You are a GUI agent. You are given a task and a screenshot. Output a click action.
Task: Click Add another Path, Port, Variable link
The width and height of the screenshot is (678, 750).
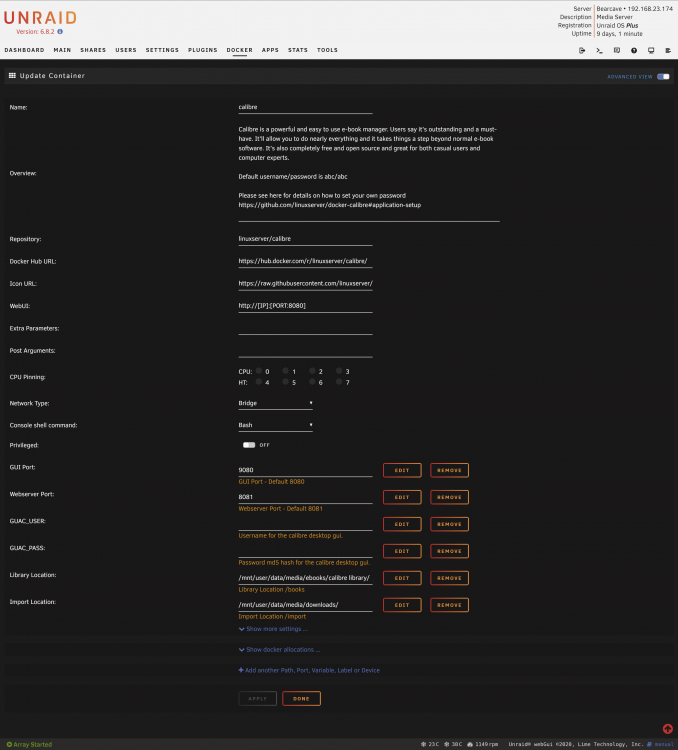click(x=309, y=670)
